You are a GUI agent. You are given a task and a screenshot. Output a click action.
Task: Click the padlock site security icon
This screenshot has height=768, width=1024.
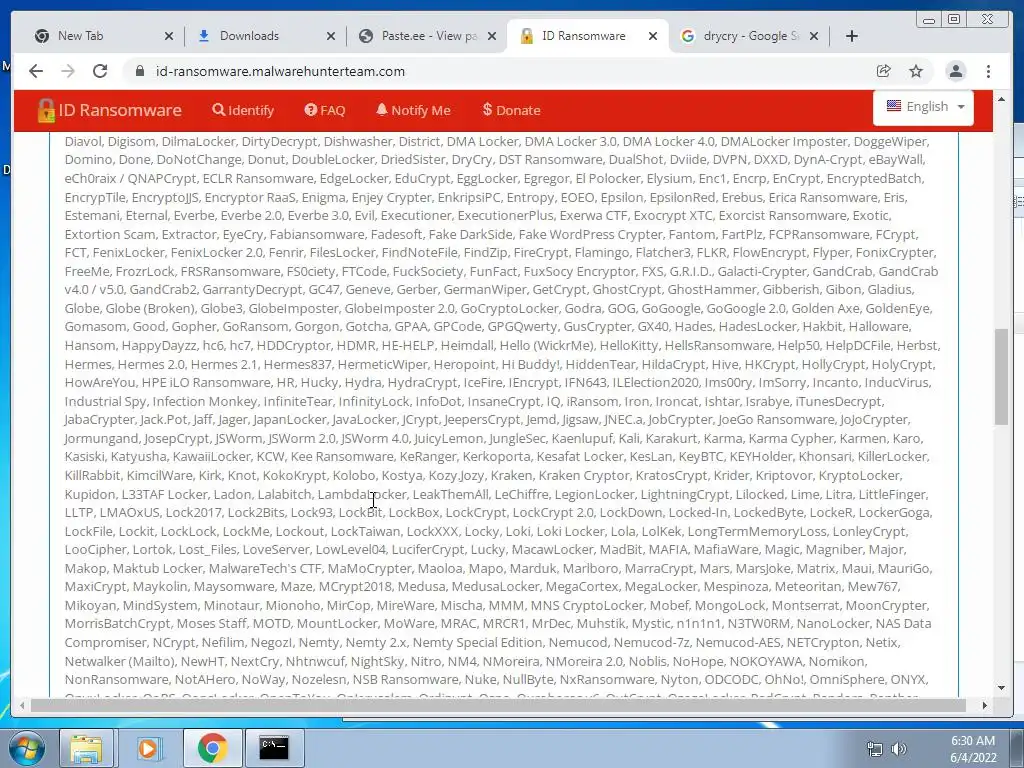coord(140,71)
